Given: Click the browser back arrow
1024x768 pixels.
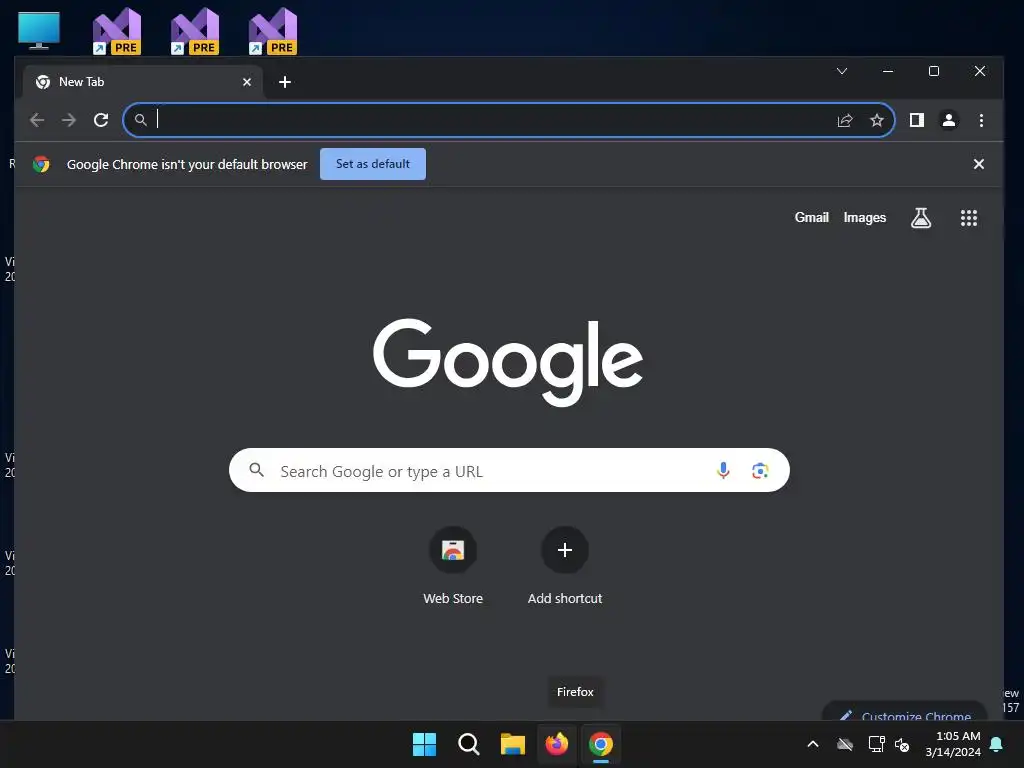Looking at the screenshot, I should tap(37, 120).
